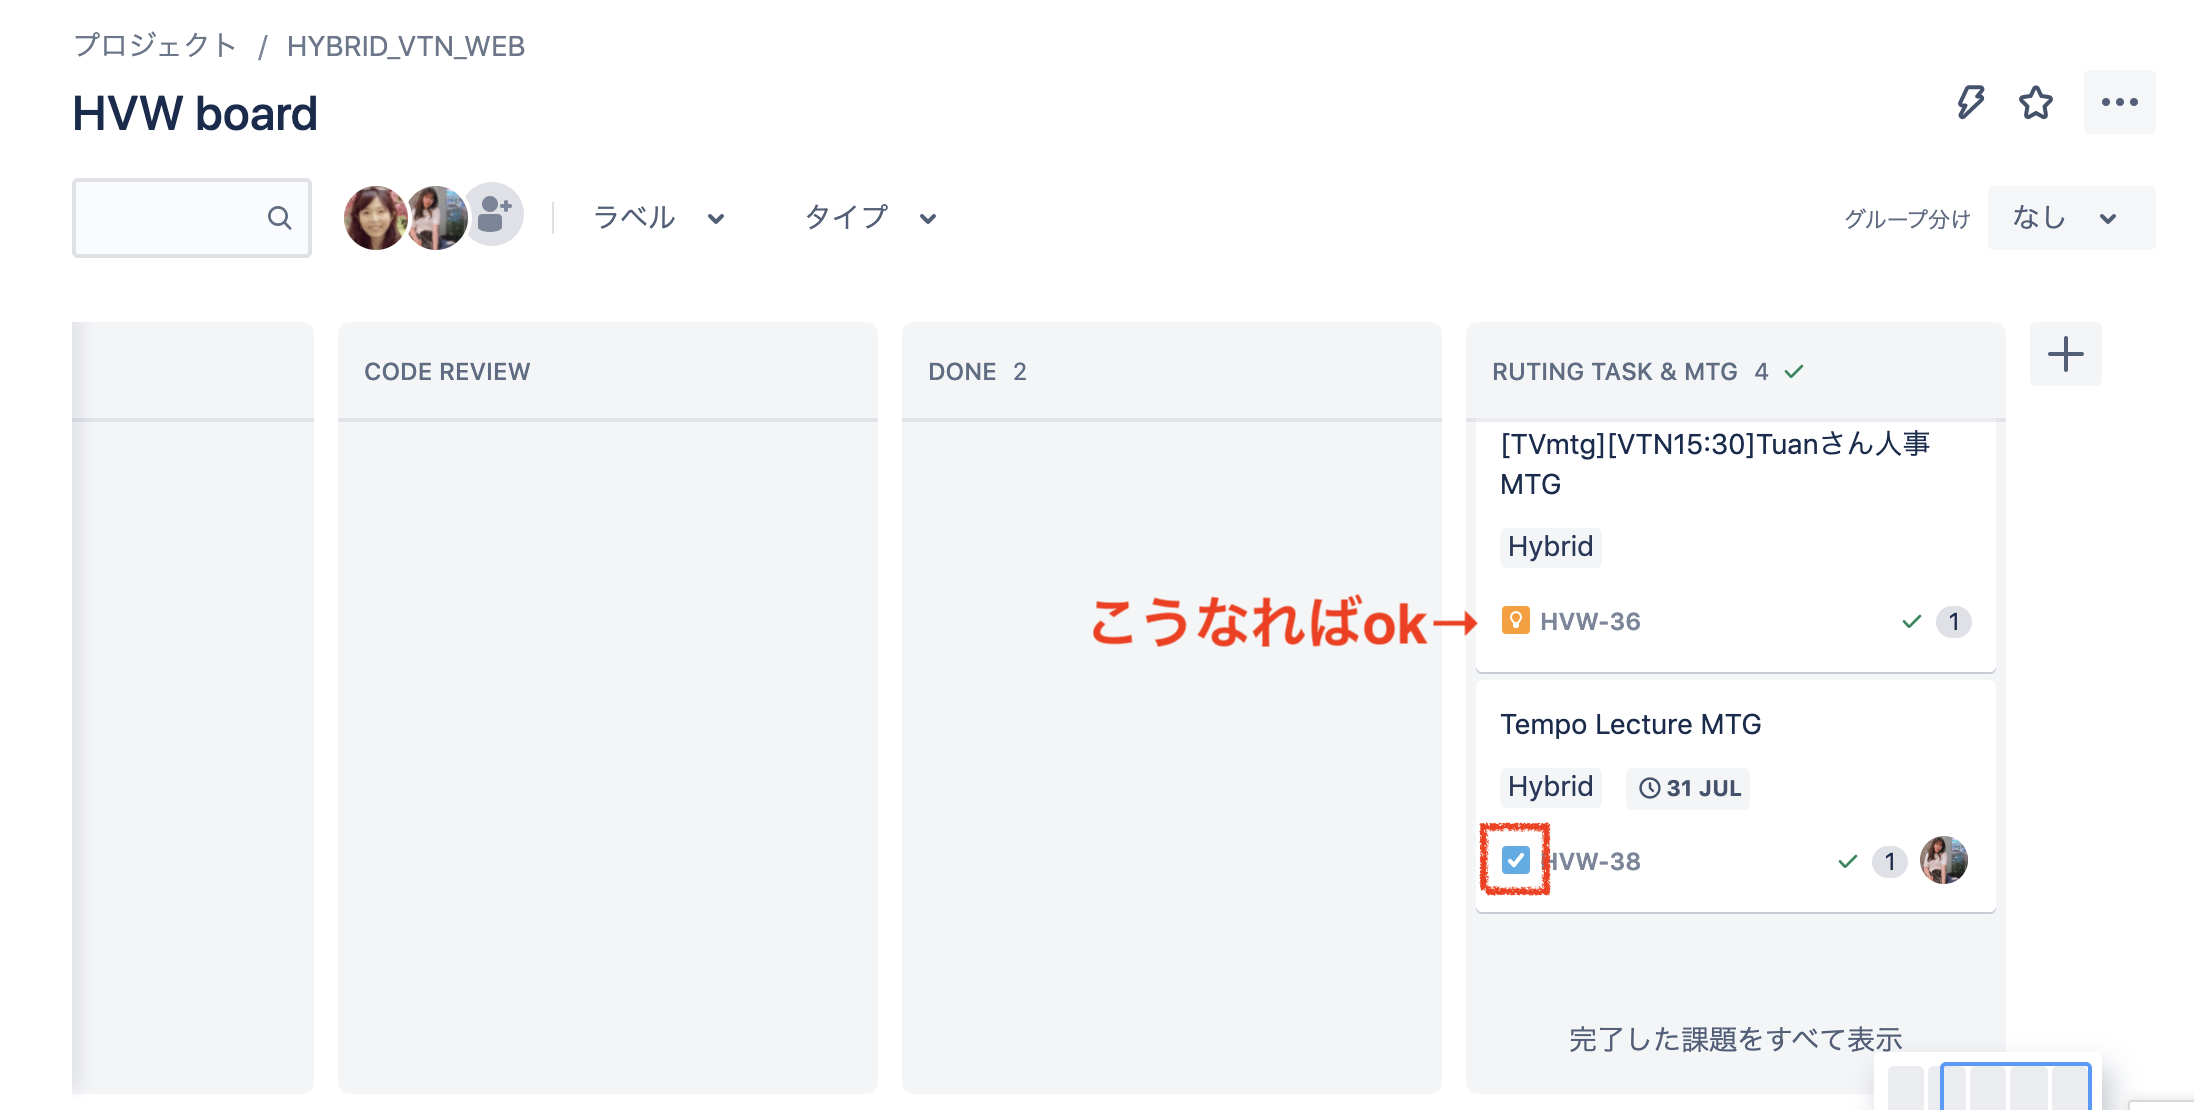Open the プロジェクト breadcrumb link
Viewport: 2194px width, 1110px height.
[x=155, y=46]
